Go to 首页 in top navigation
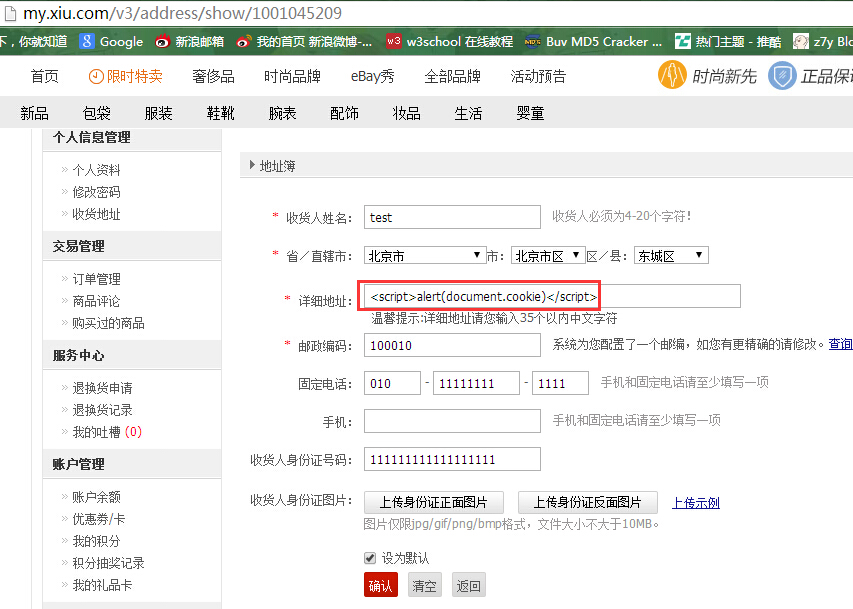This screenshot has height=609, width=853. coord(45,76)
